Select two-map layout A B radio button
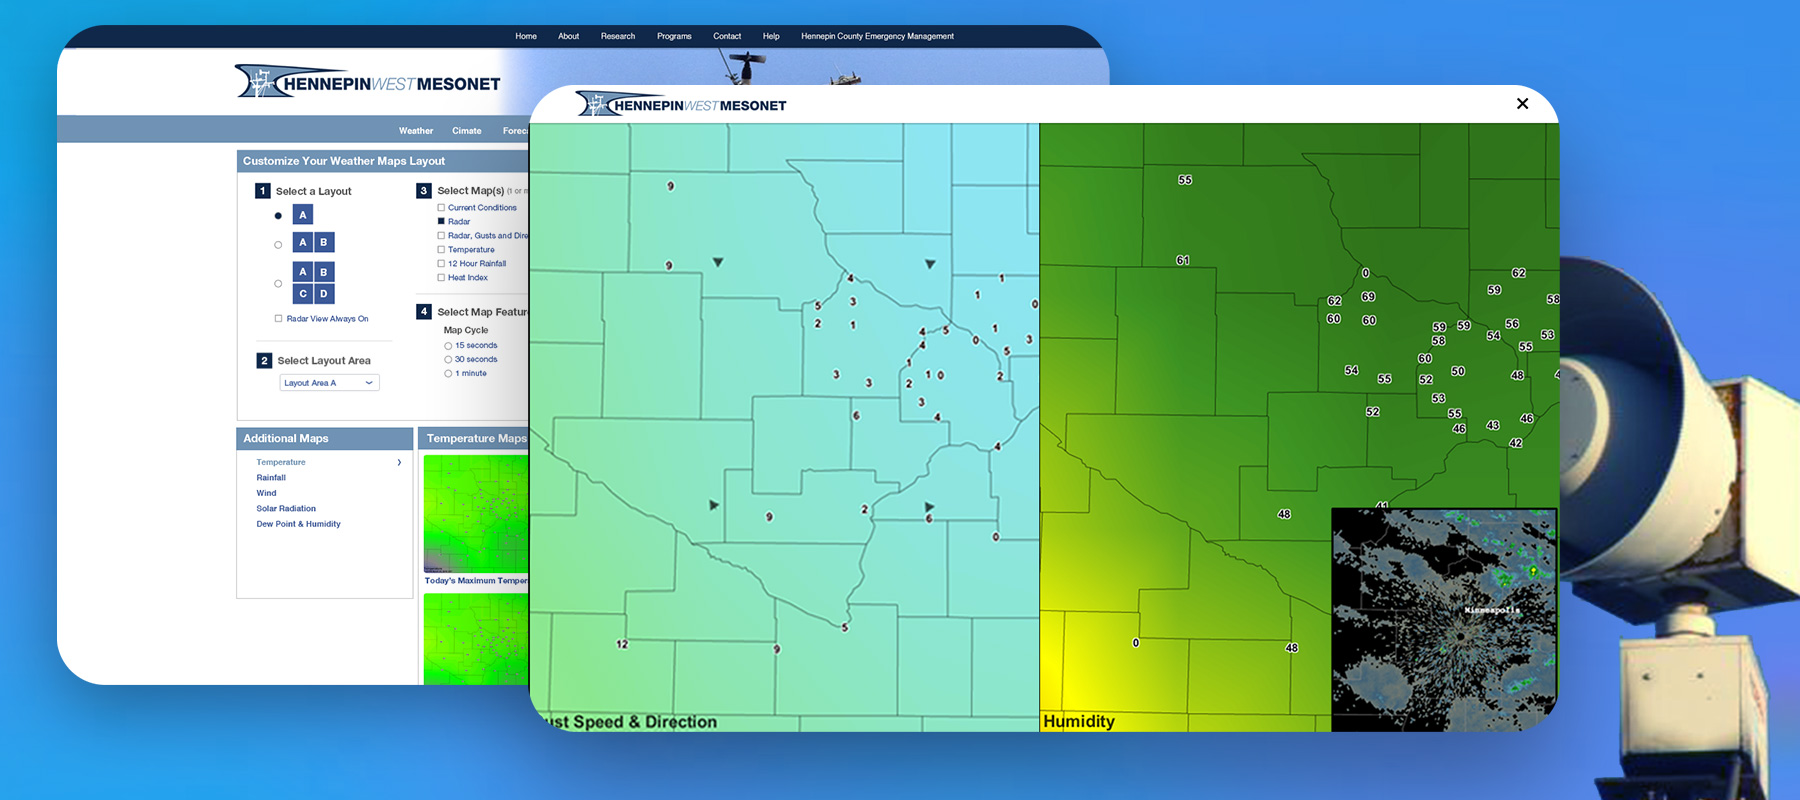This screenshot has width=1800, height=800. tap(278, 244)
